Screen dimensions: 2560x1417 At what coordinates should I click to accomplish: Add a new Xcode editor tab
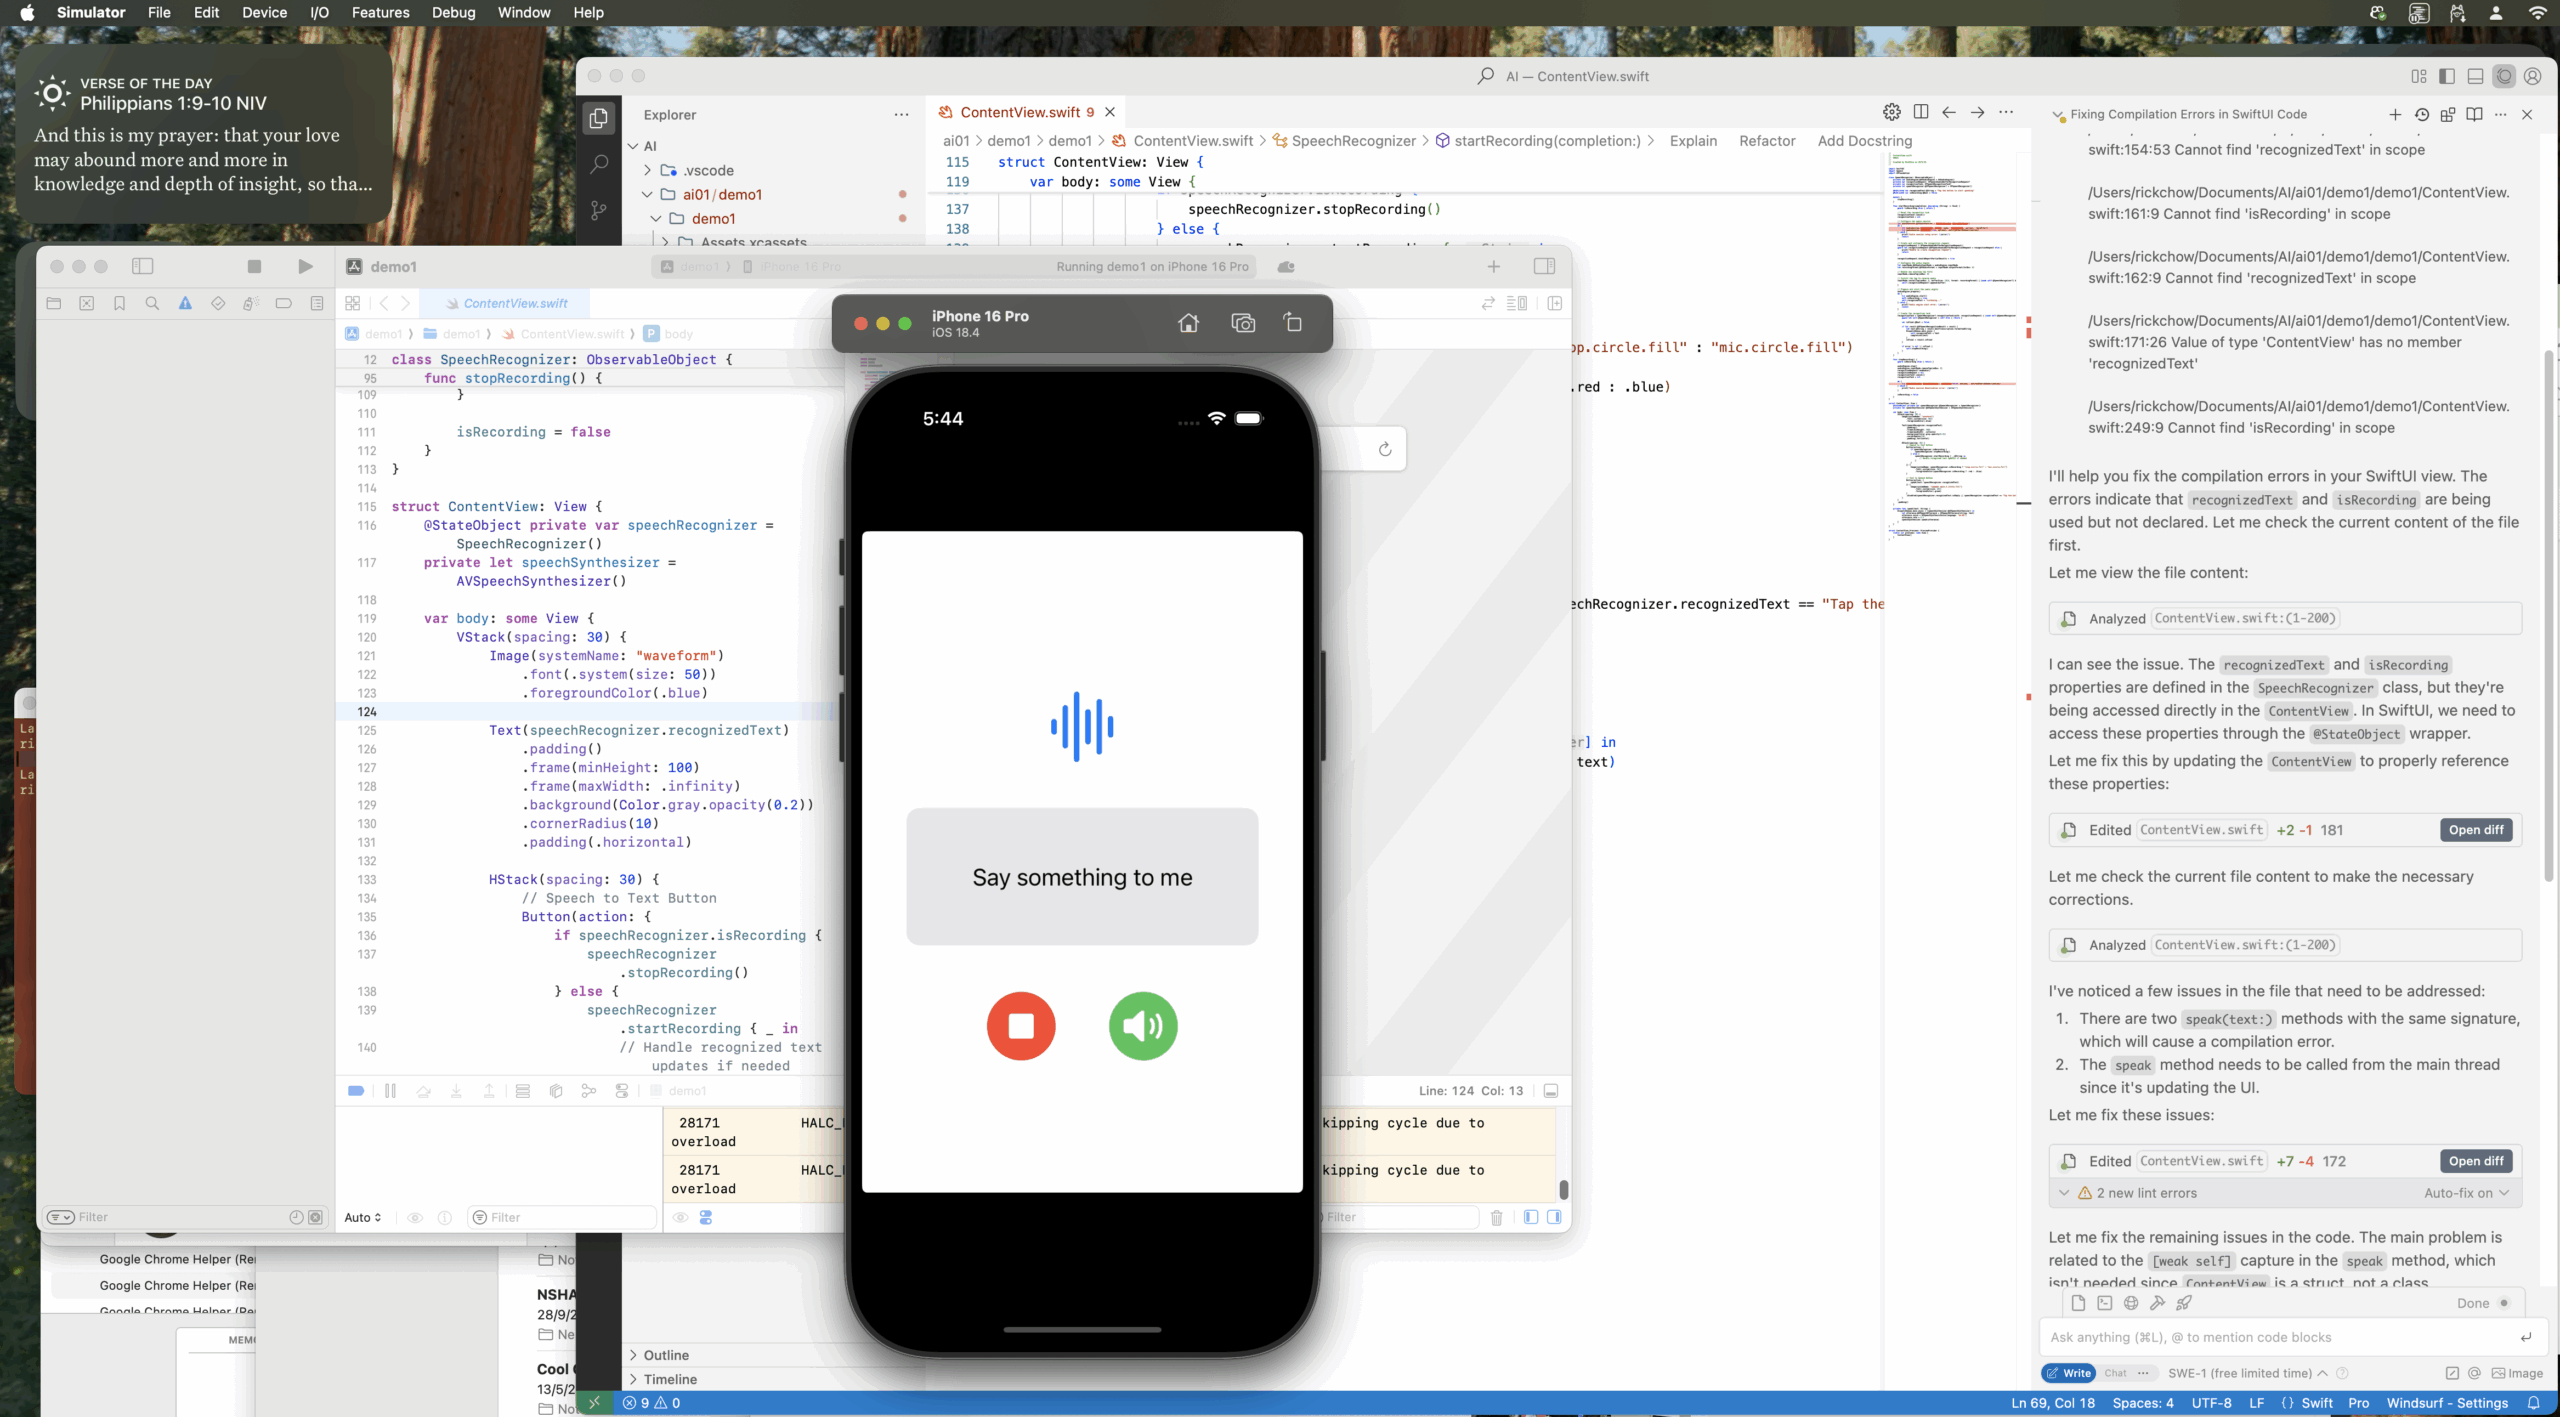point(1494,266)
